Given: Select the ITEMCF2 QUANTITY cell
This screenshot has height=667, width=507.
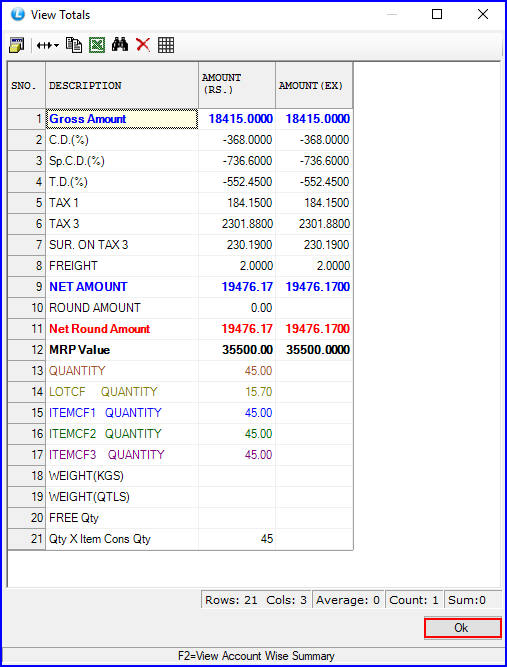Looking at the screenshot, I should pos(122,434).
